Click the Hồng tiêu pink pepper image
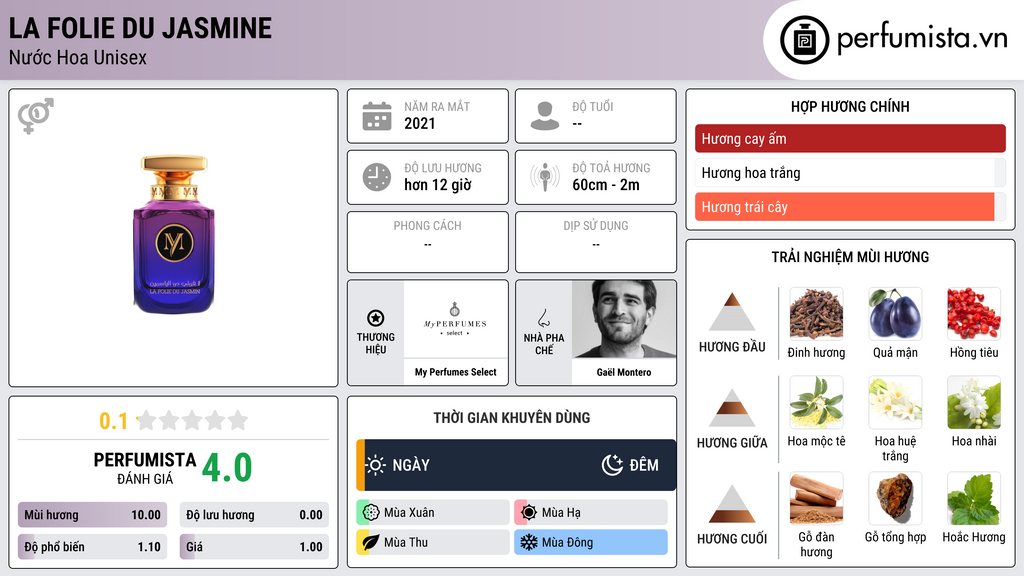 (x=974, y=314)
